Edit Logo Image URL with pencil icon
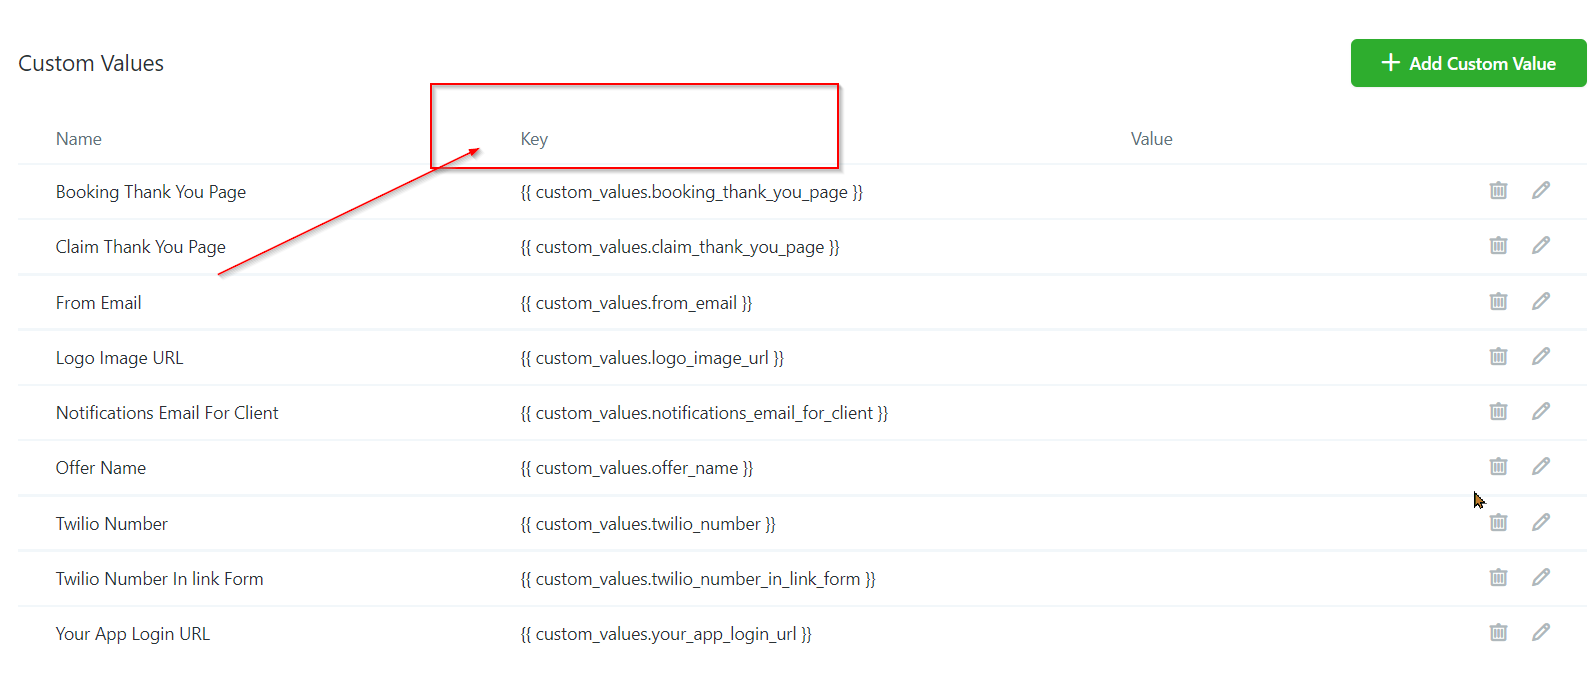 tap(1541, 356)
